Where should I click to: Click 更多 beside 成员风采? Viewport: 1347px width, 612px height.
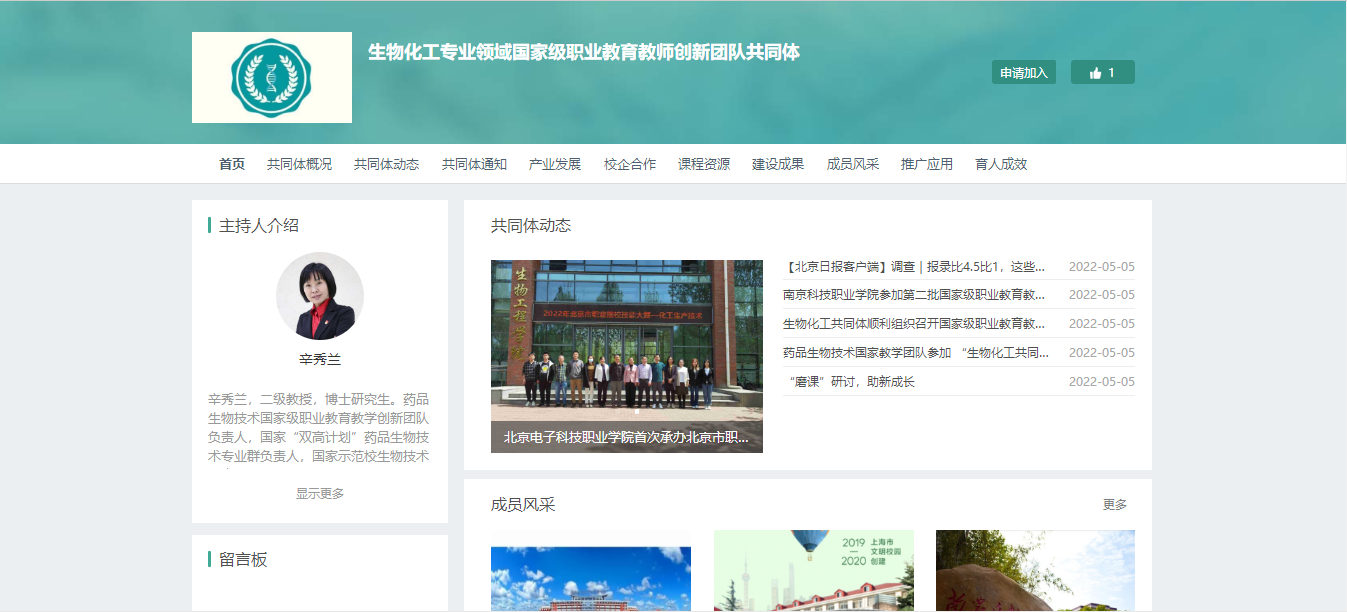(x=1114, y=505)
